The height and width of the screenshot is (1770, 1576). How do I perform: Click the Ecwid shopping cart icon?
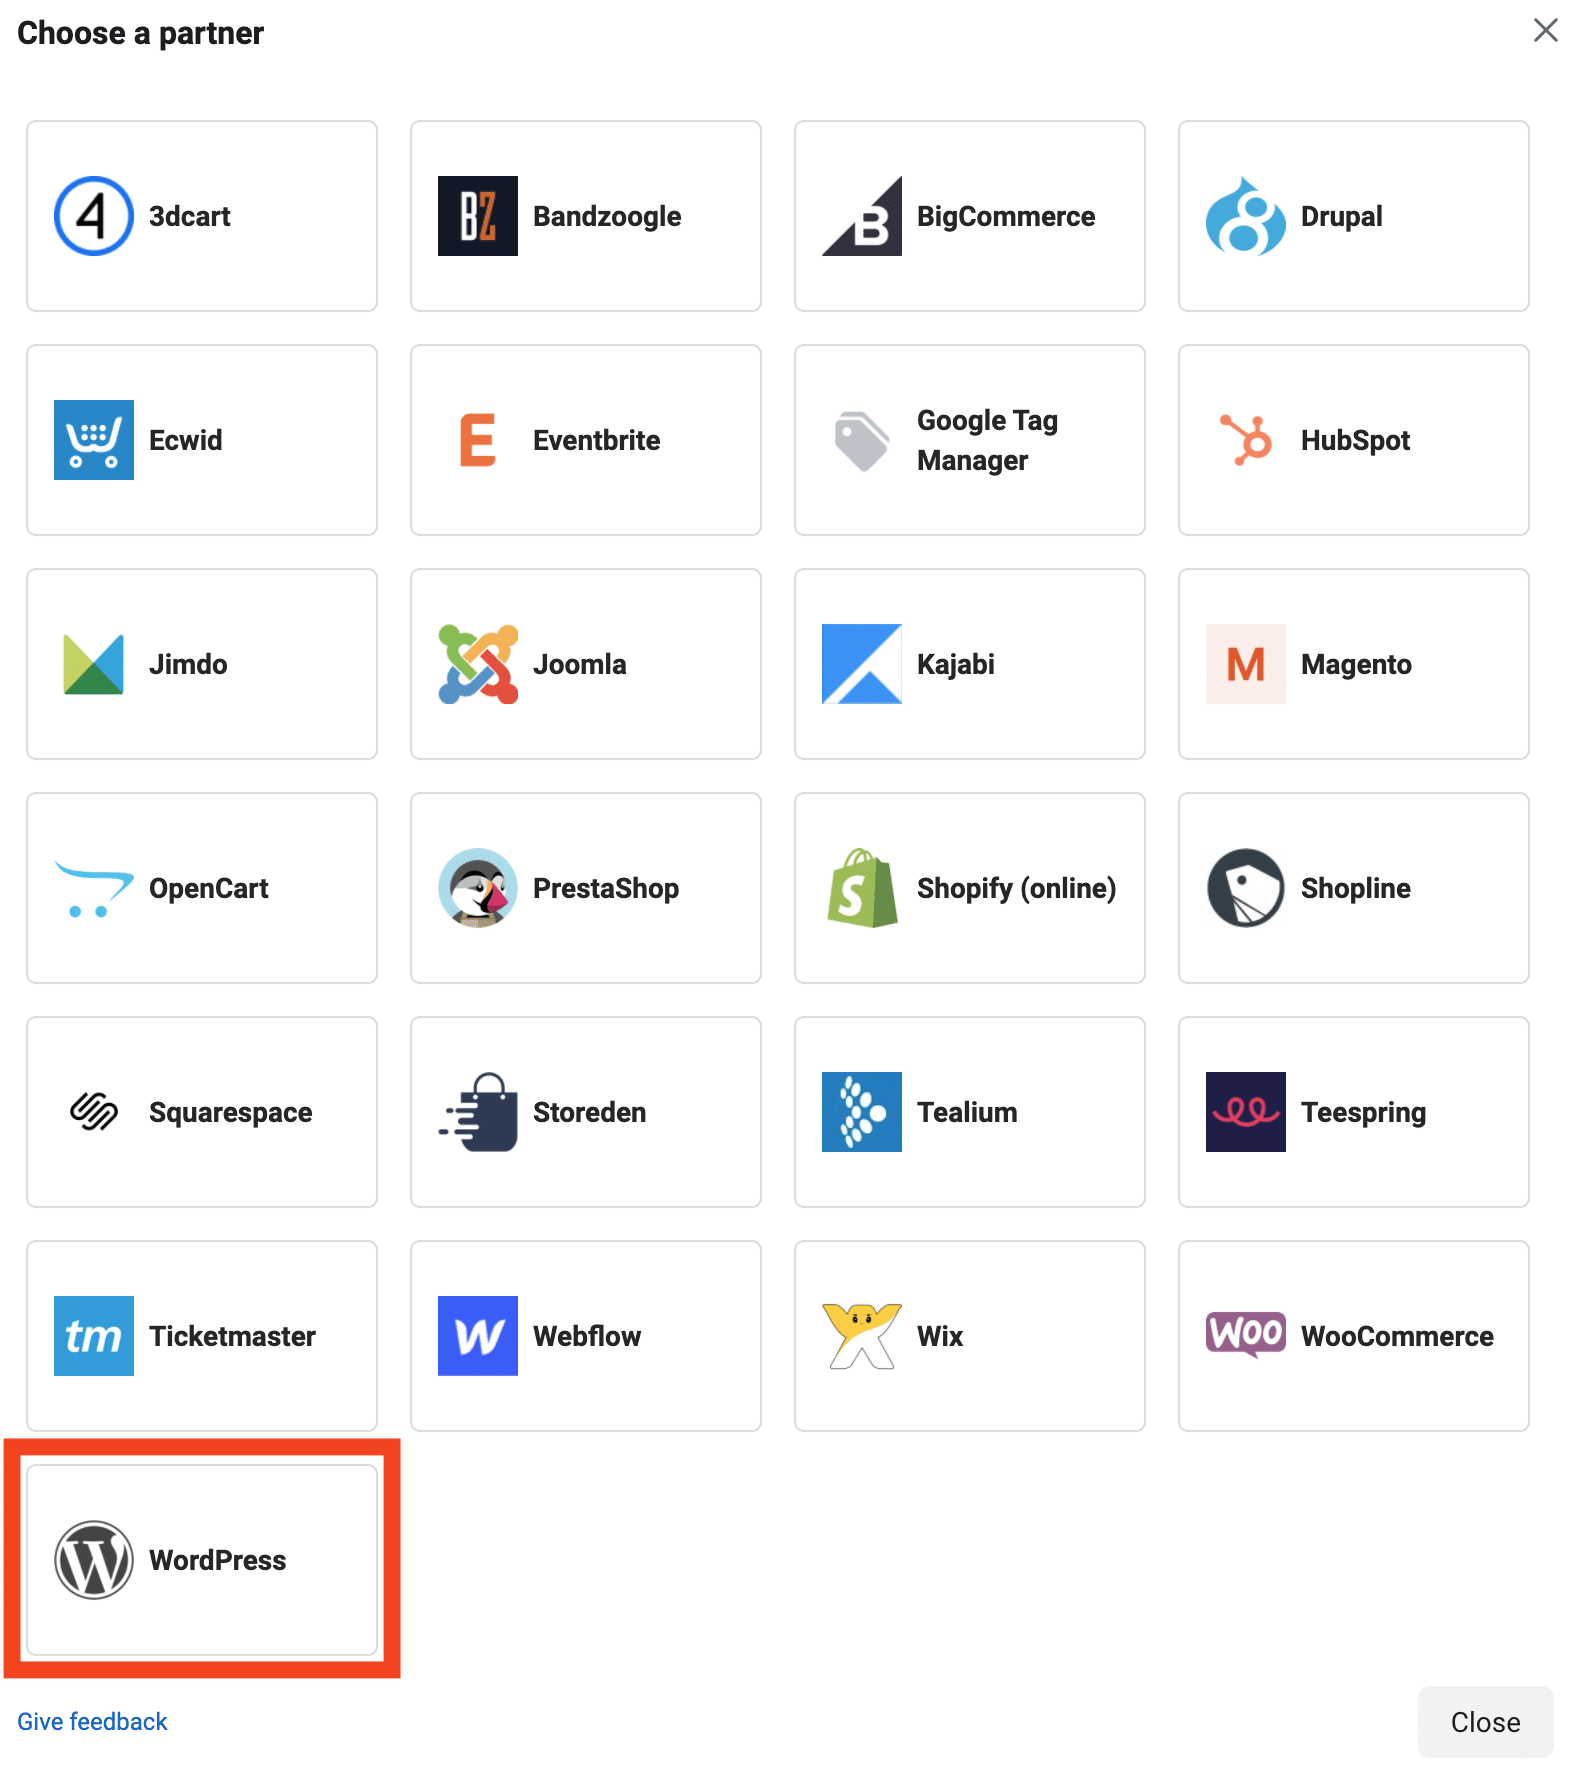click(x=94, y=440)
